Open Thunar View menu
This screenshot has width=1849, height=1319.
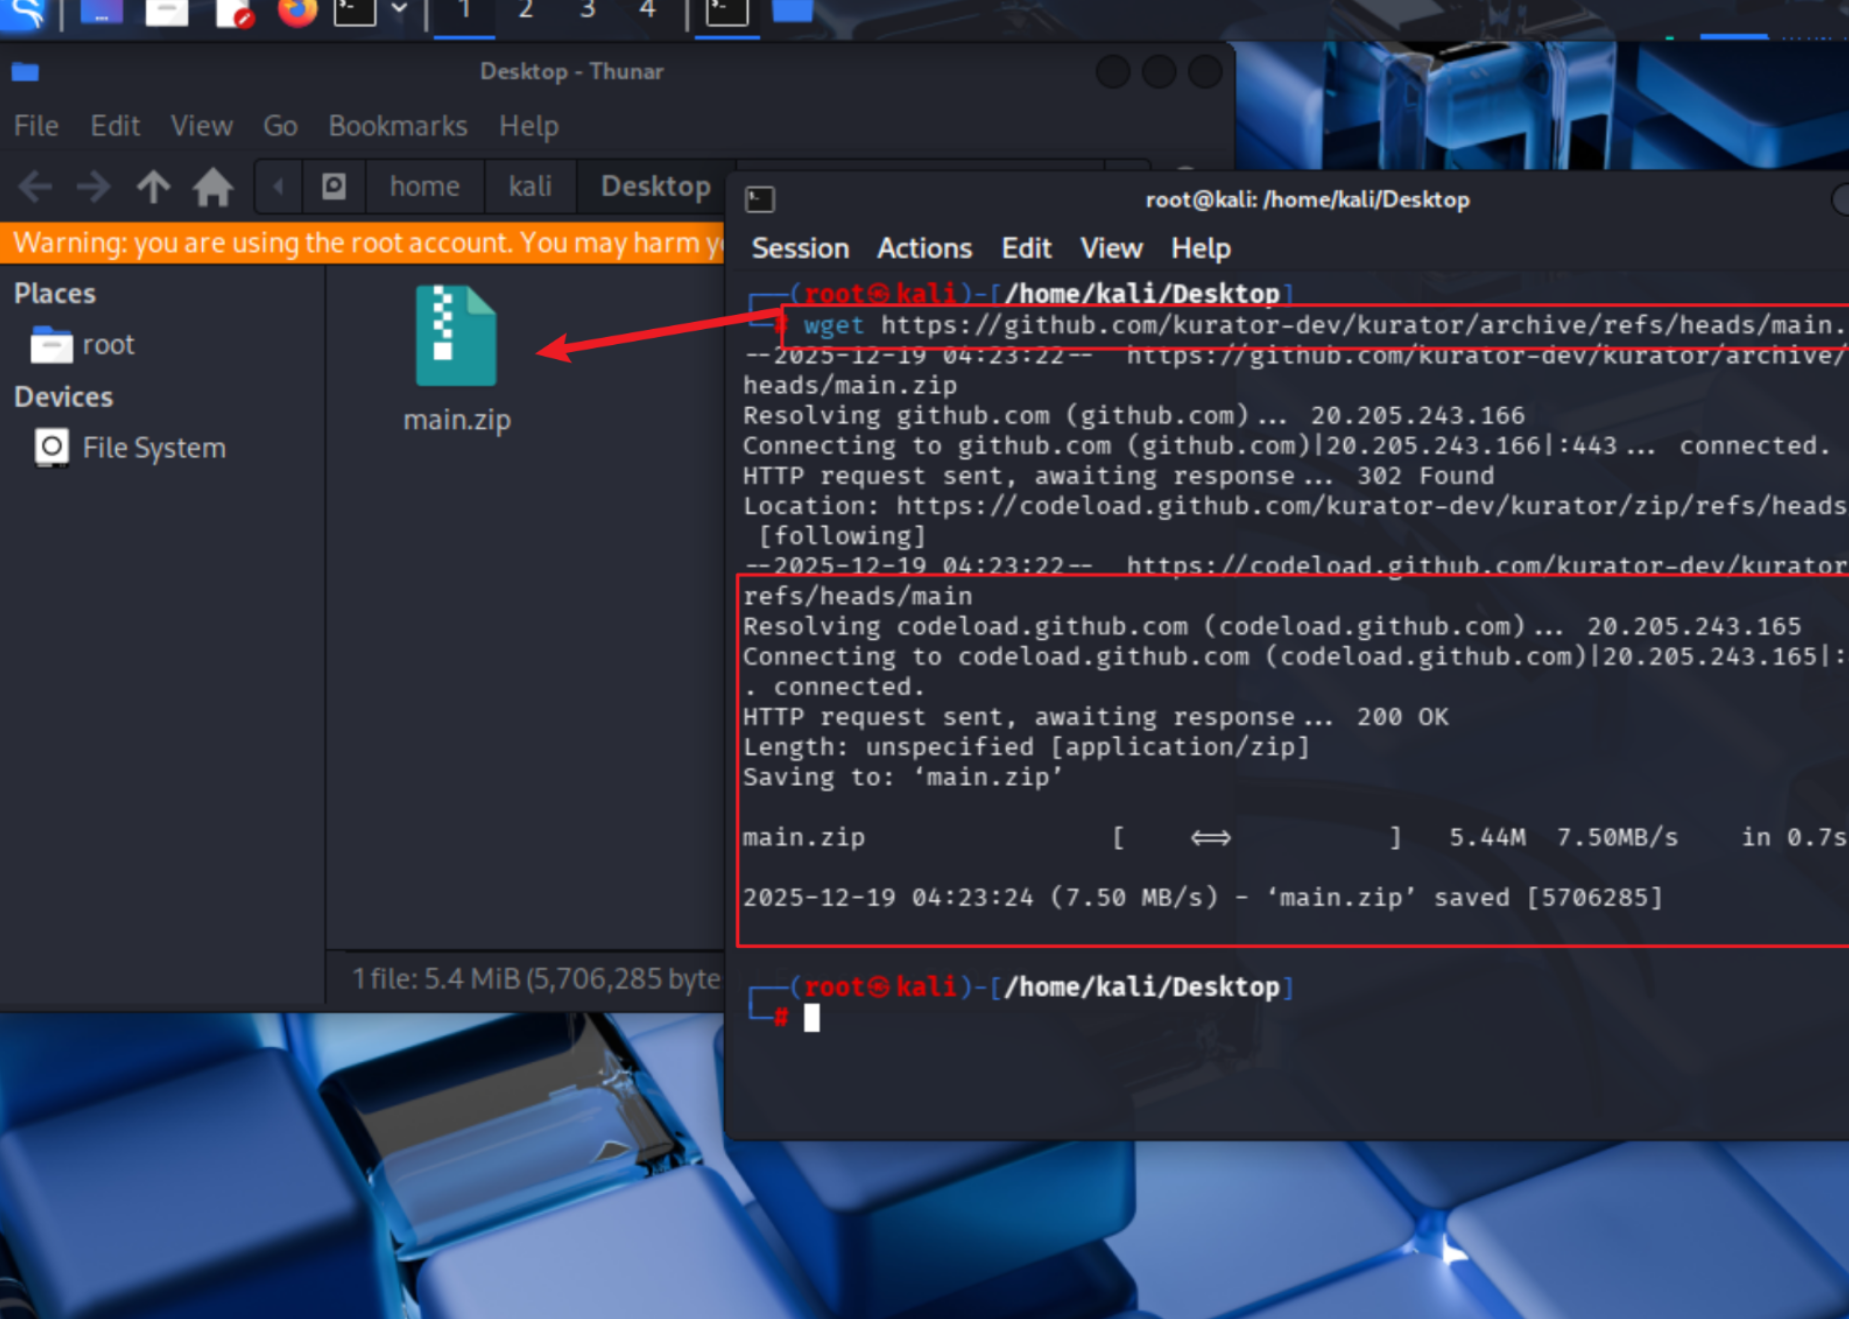click(x=201, y=126)
